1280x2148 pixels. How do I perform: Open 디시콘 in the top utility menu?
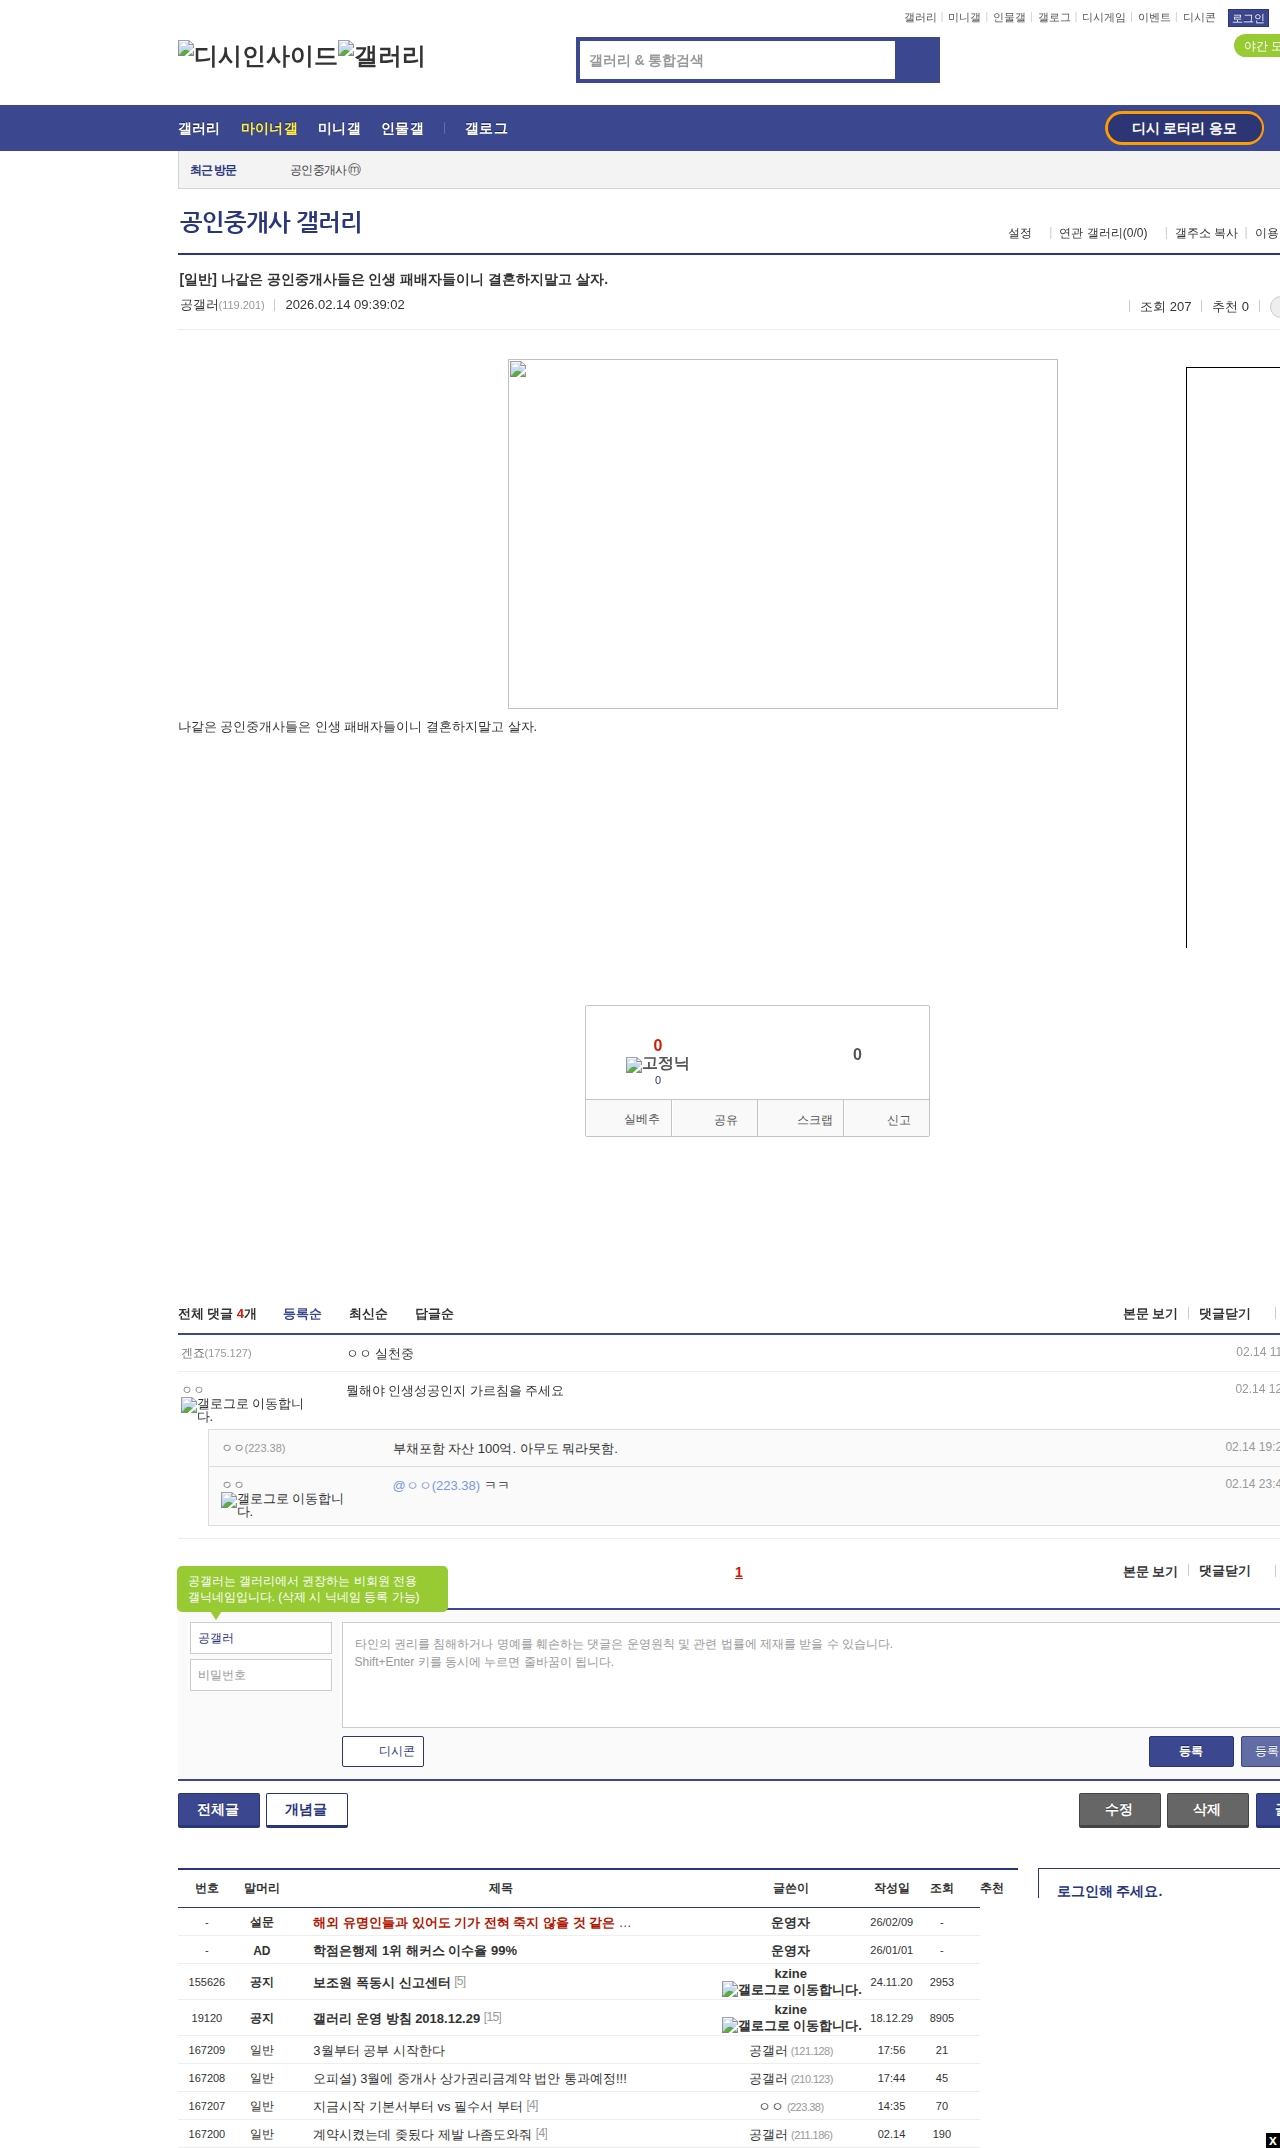[x=1199, y=18]
